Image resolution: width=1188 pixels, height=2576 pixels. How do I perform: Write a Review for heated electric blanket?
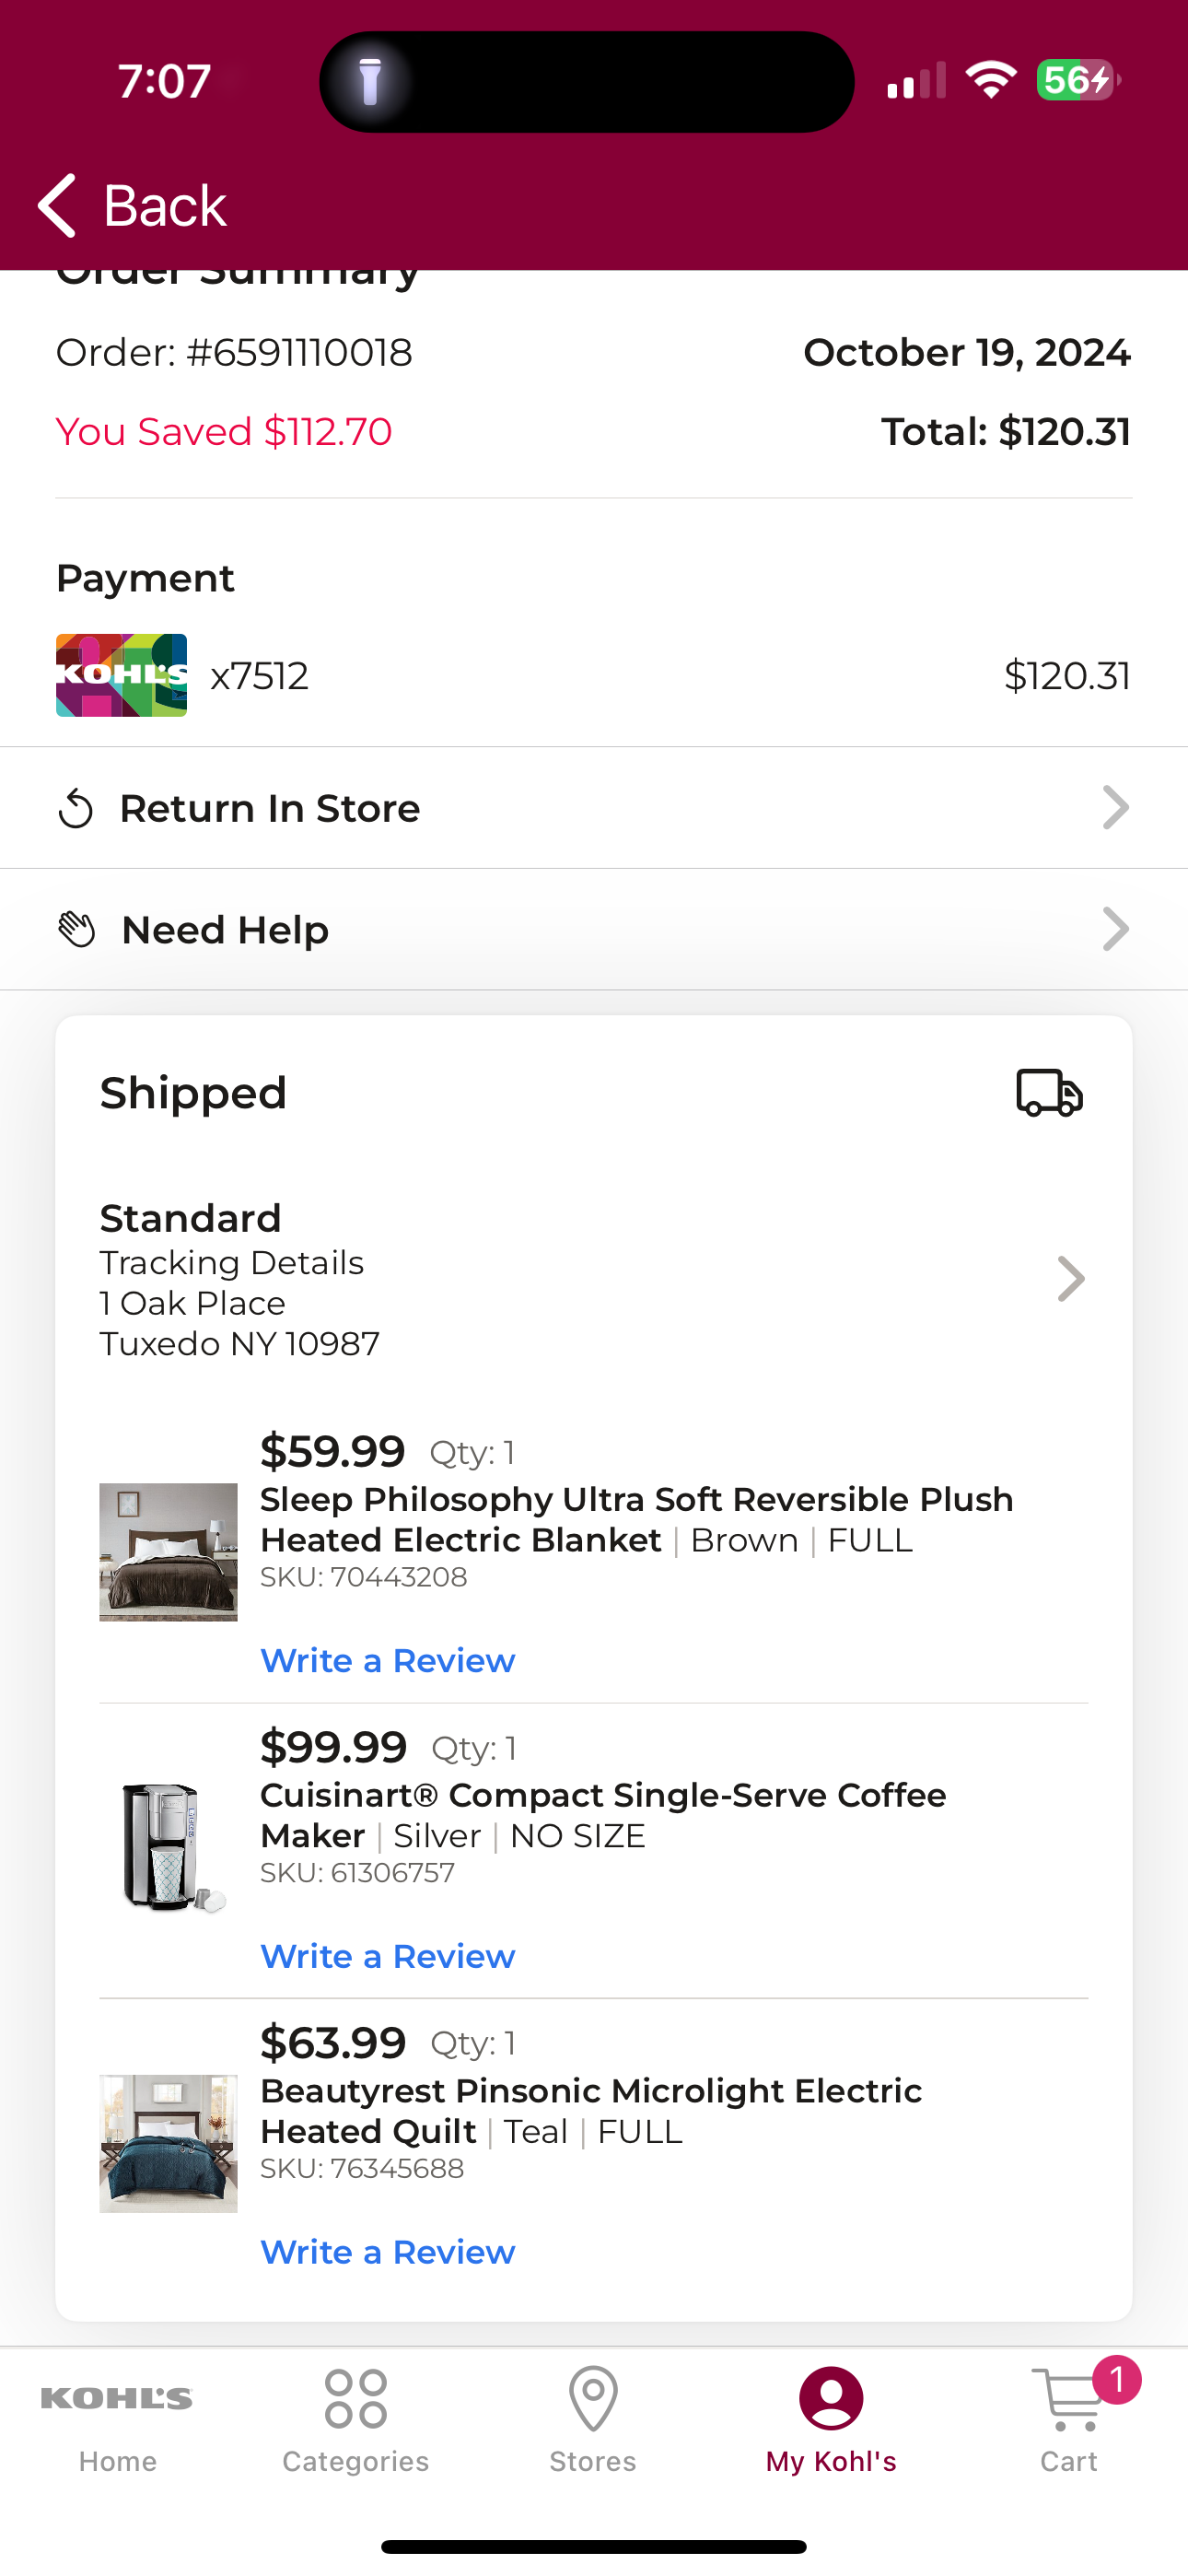[x=388, y=1661]
